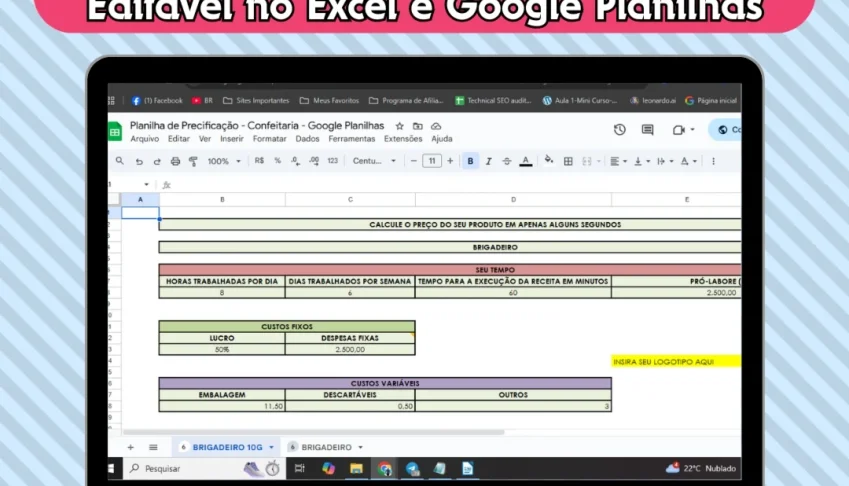Open the text wrapping dropdown
Viewport: 849px width, 486px height.
tap(665, 161)
